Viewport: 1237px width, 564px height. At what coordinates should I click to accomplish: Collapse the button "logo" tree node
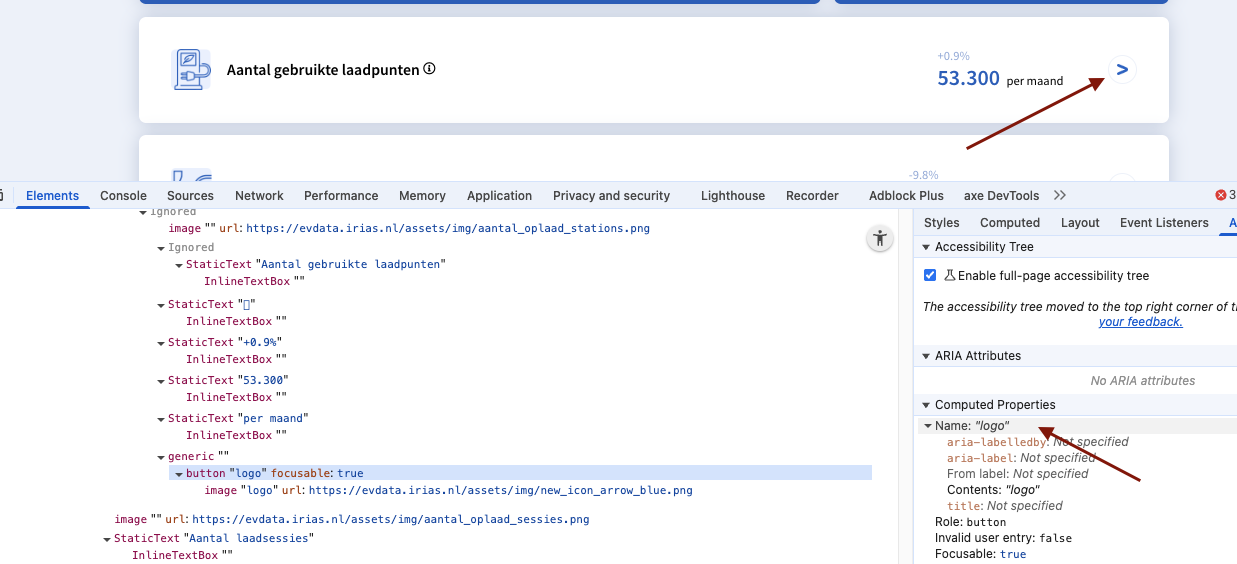pyautogui.click(x=179, y=474)
